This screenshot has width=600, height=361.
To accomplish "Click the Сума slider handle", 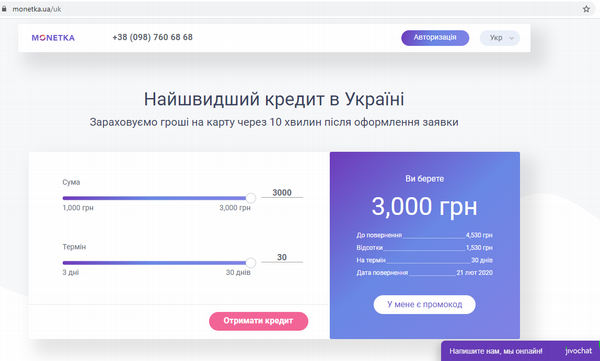I will [x=251, y=198].
